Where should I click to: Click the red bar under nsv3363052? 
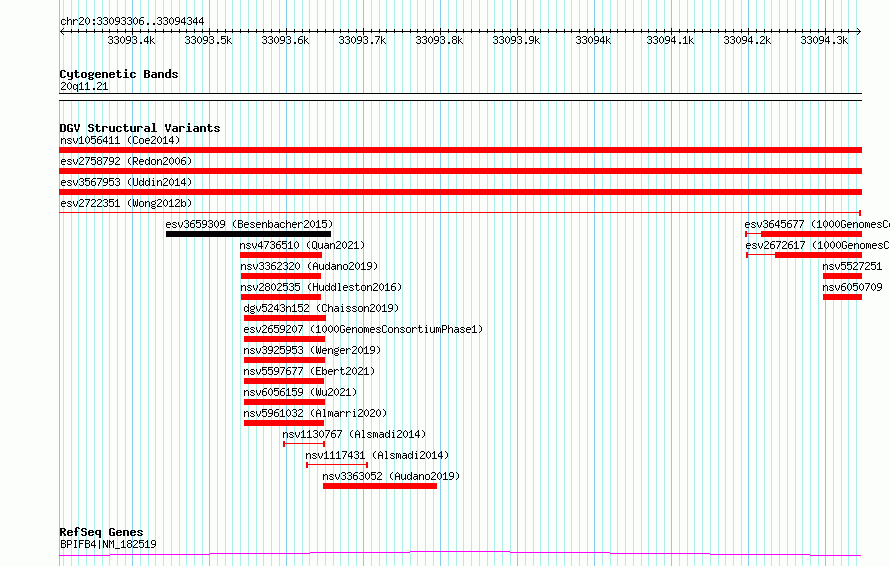(x=380, y=486)
